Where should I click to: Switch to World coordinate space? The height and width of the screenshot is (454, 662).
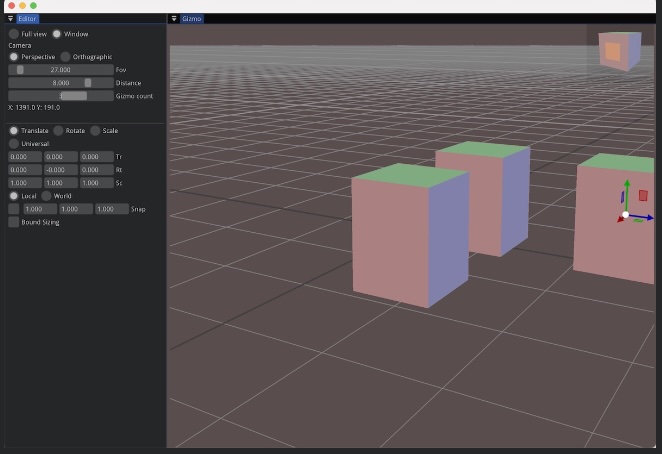coord(46,196)
